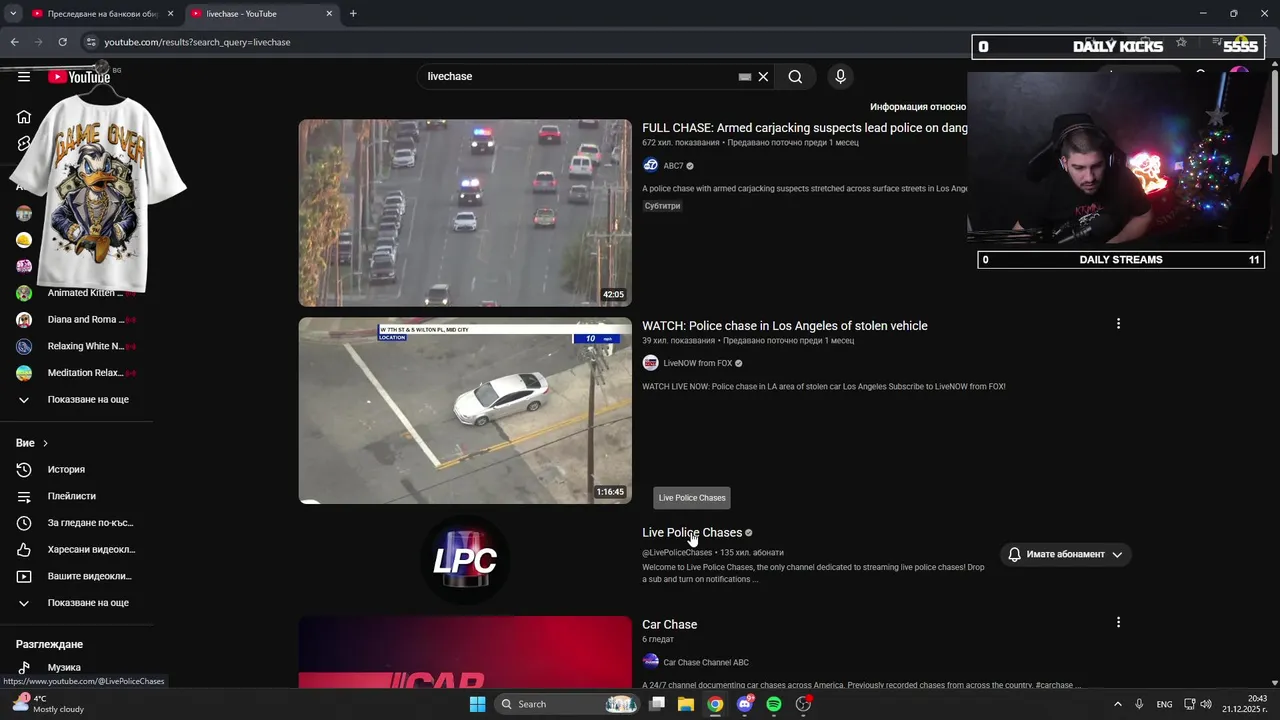Click LiveNOW from FOX channel name
Viewport: 1280px width, 720px height.
pos(697,363)
